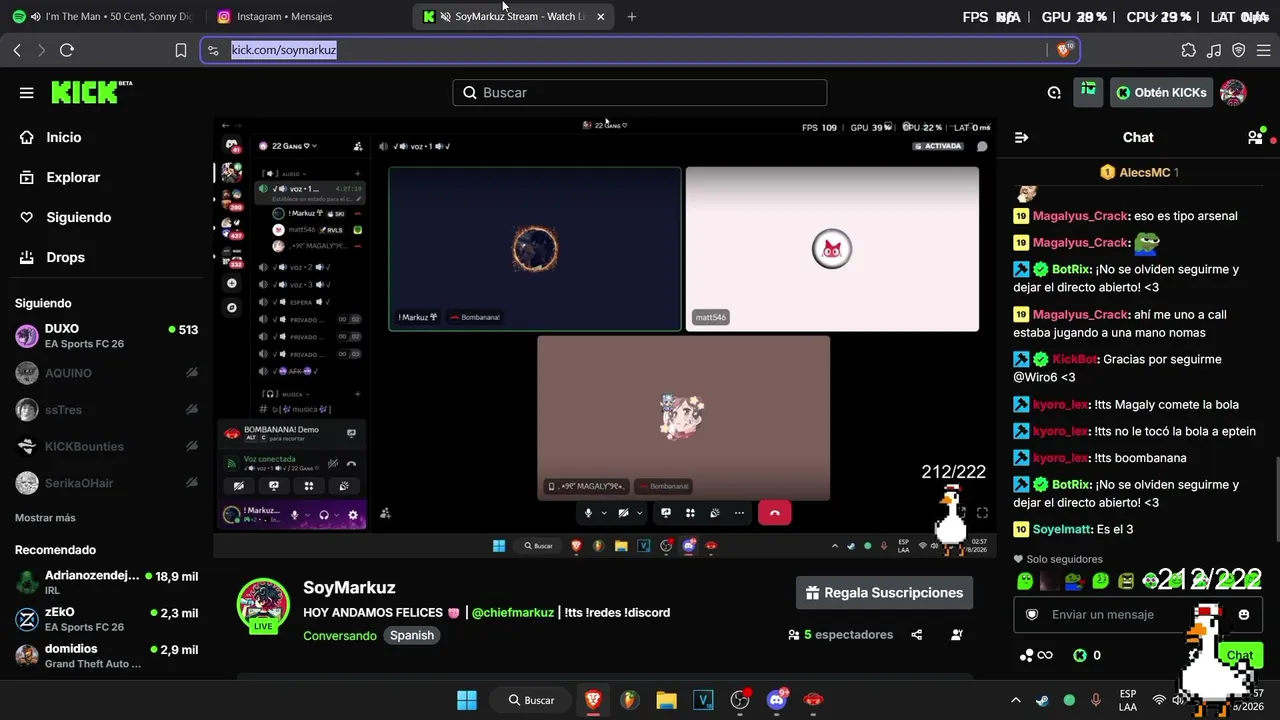Bookmark this page in Brave
The image size is (1280, 720).
pyautogui.click(x=181, y=50)
